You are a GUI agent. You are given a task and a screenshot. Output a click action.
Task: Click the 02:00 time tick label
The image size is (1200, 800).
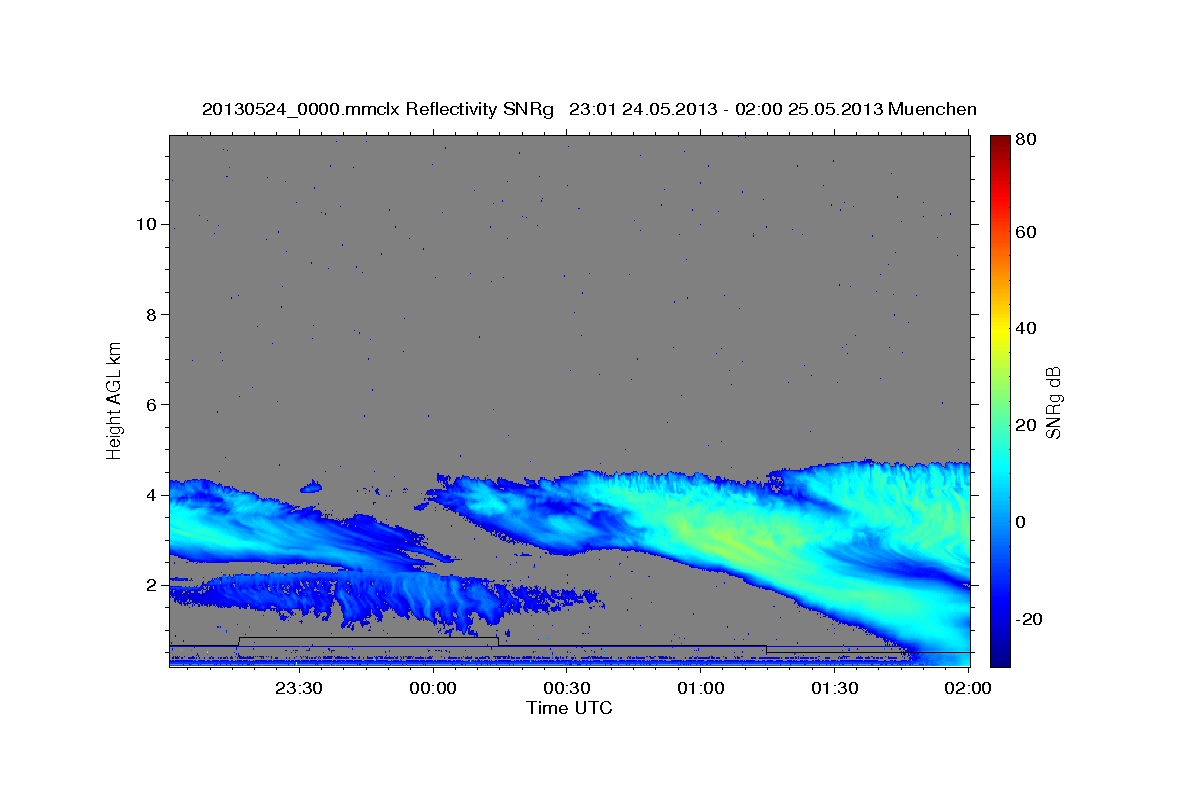point(968,688)
